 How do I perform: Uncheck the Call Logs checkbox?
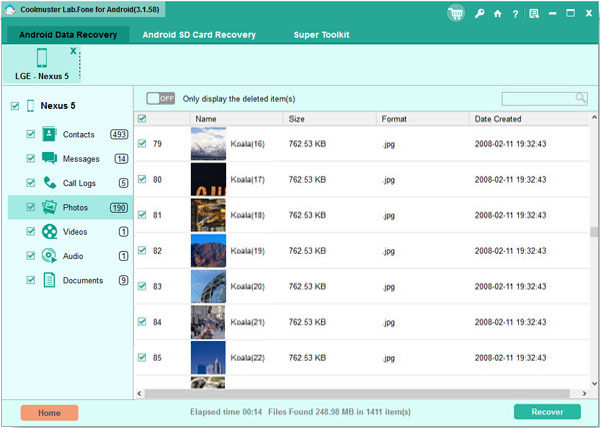coord(31,183)
